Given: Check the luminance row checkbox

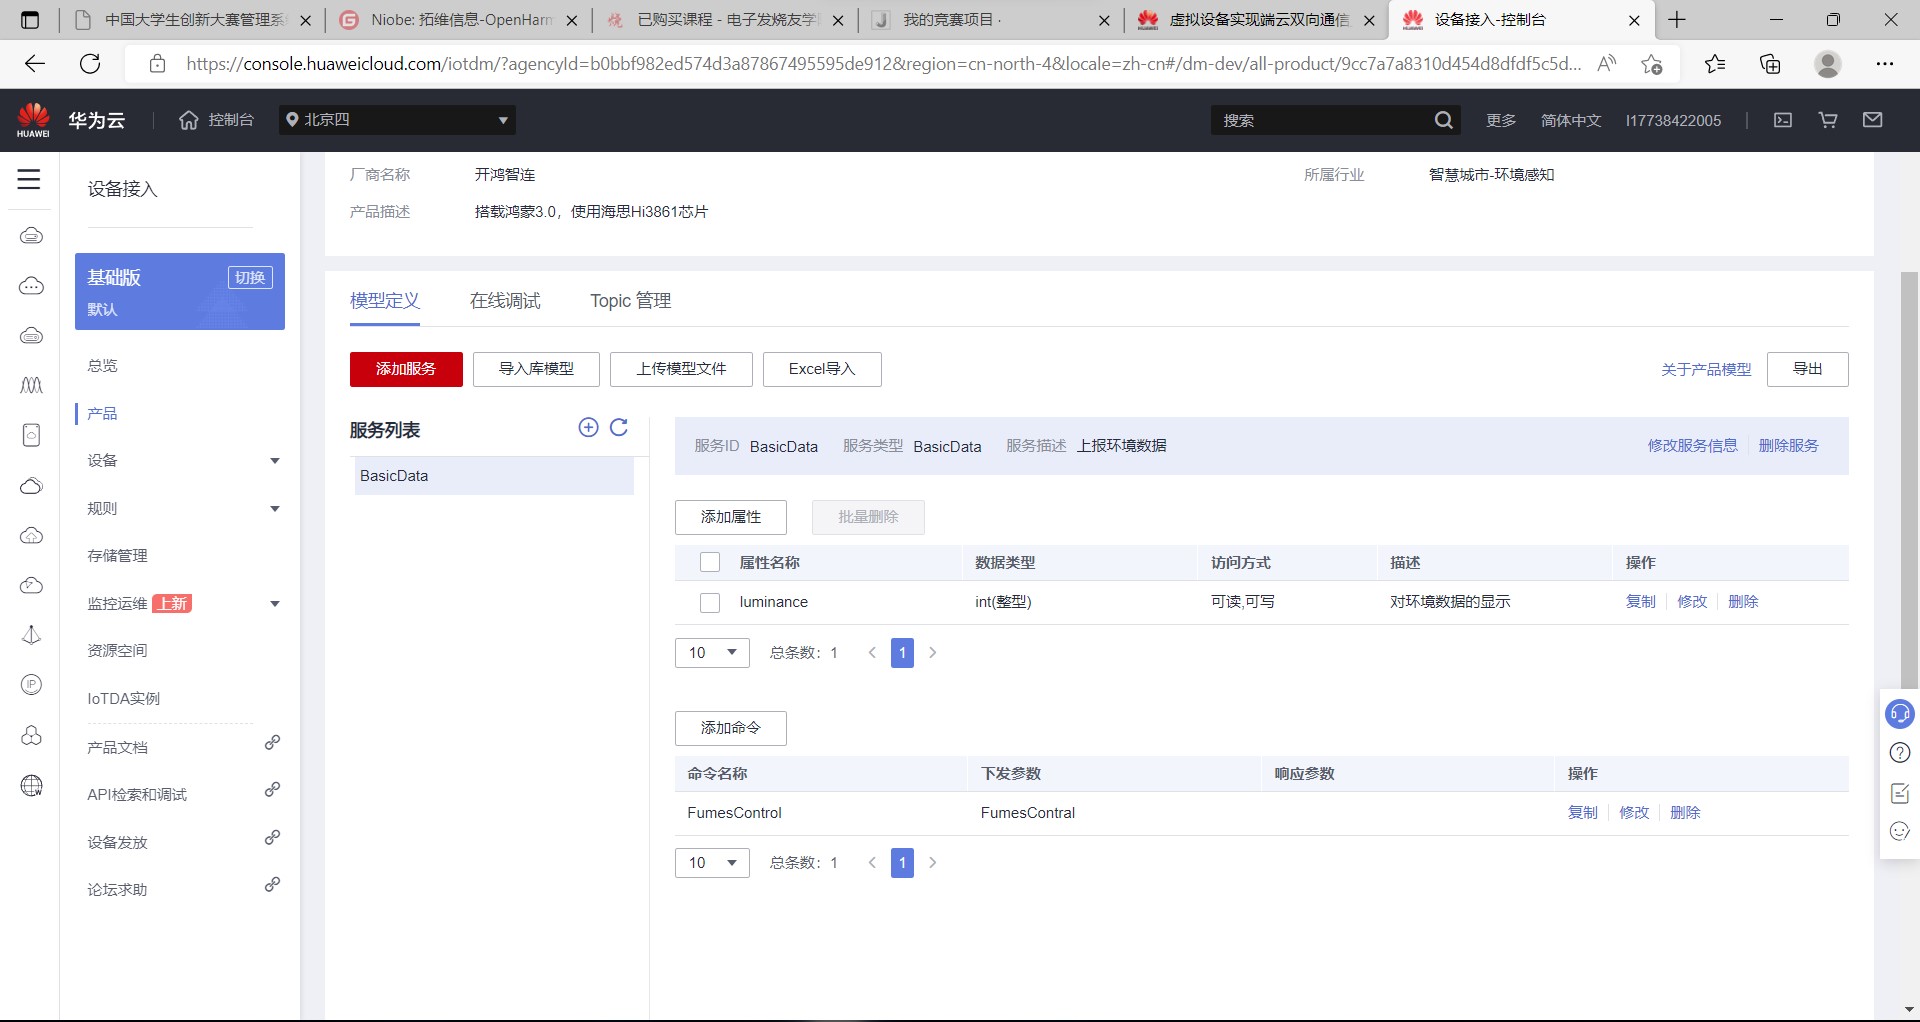Looking at the screenshot, I should click(x=710, y=603).
